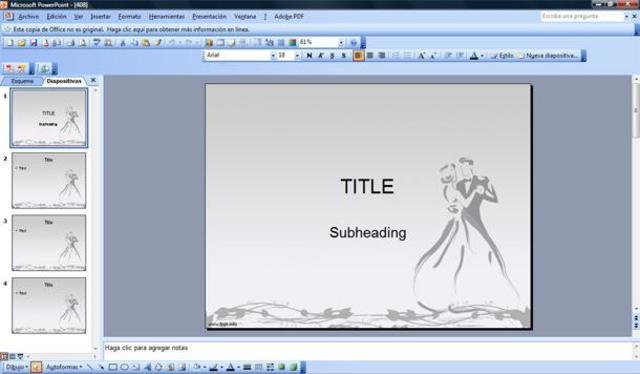Open the Ventana menu
Image resolution: width=640 pixels, height=374 pixels.
click(x=245, y=17)
